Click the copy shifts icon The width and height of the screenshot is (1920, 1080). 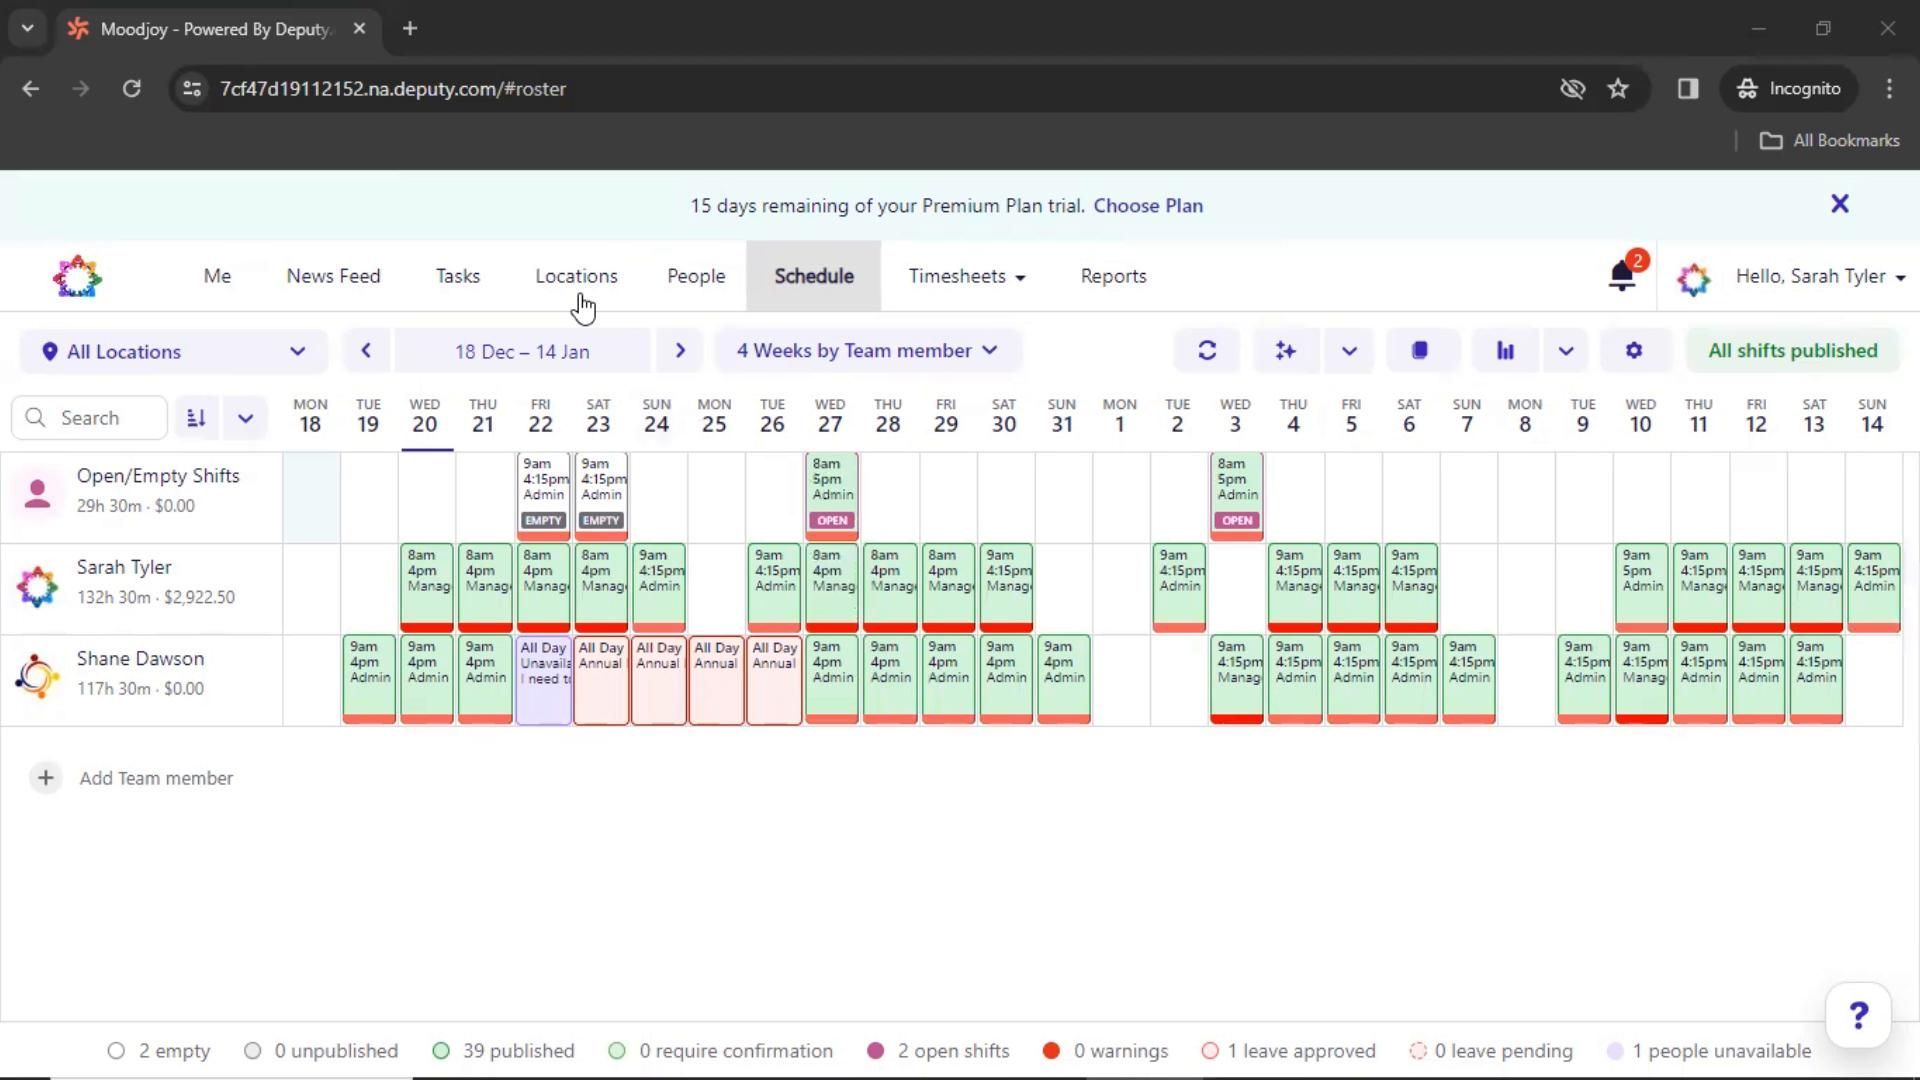pyautogui.click(x=1419, y=351)
